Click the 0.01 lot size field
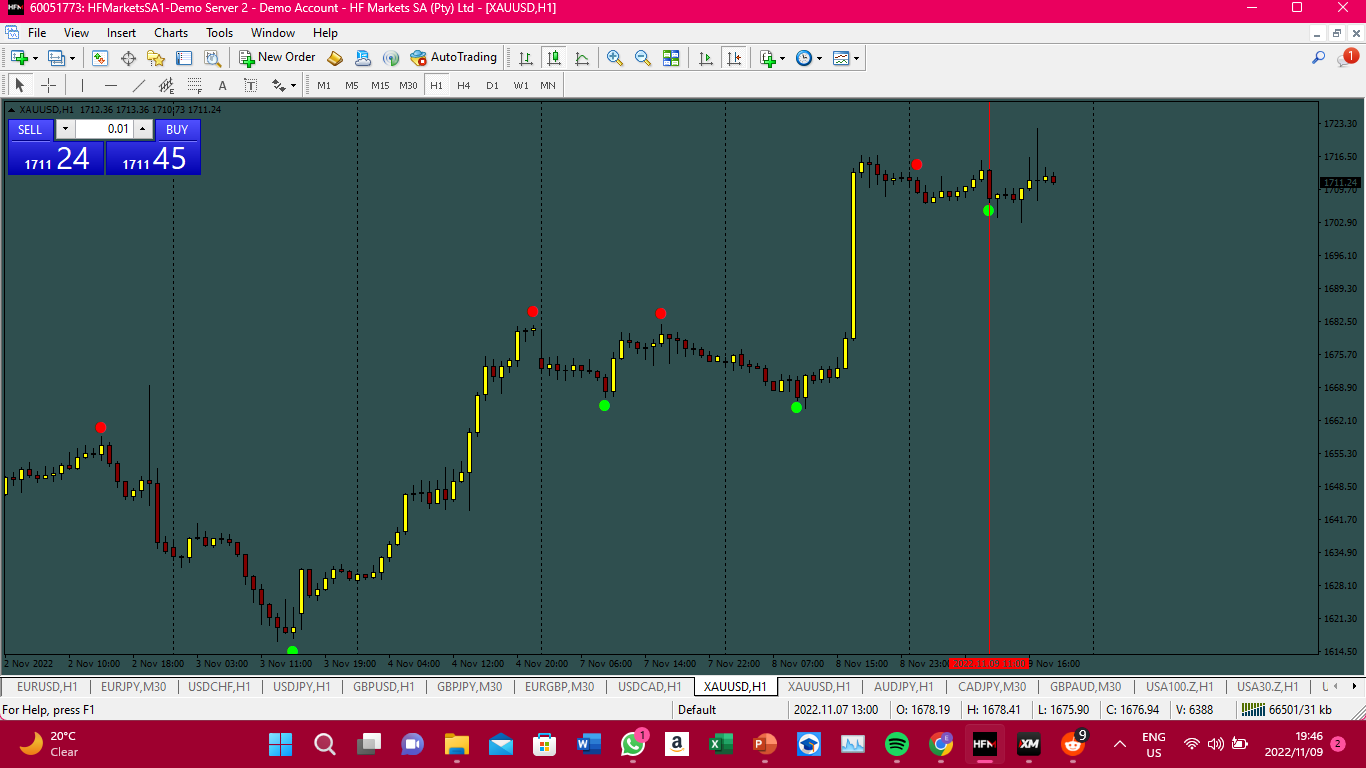This screenshot has width=1366, height=768. pos(104,129)
